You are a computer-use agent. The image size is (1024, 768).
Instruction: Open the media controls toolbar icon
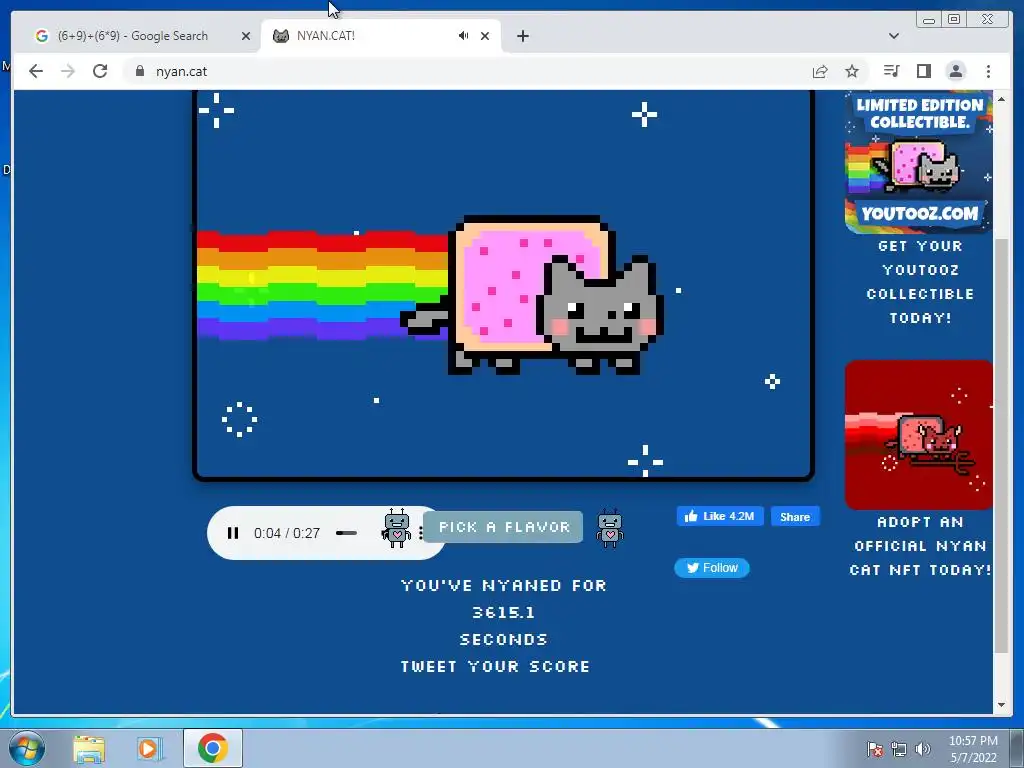(891, 71)
